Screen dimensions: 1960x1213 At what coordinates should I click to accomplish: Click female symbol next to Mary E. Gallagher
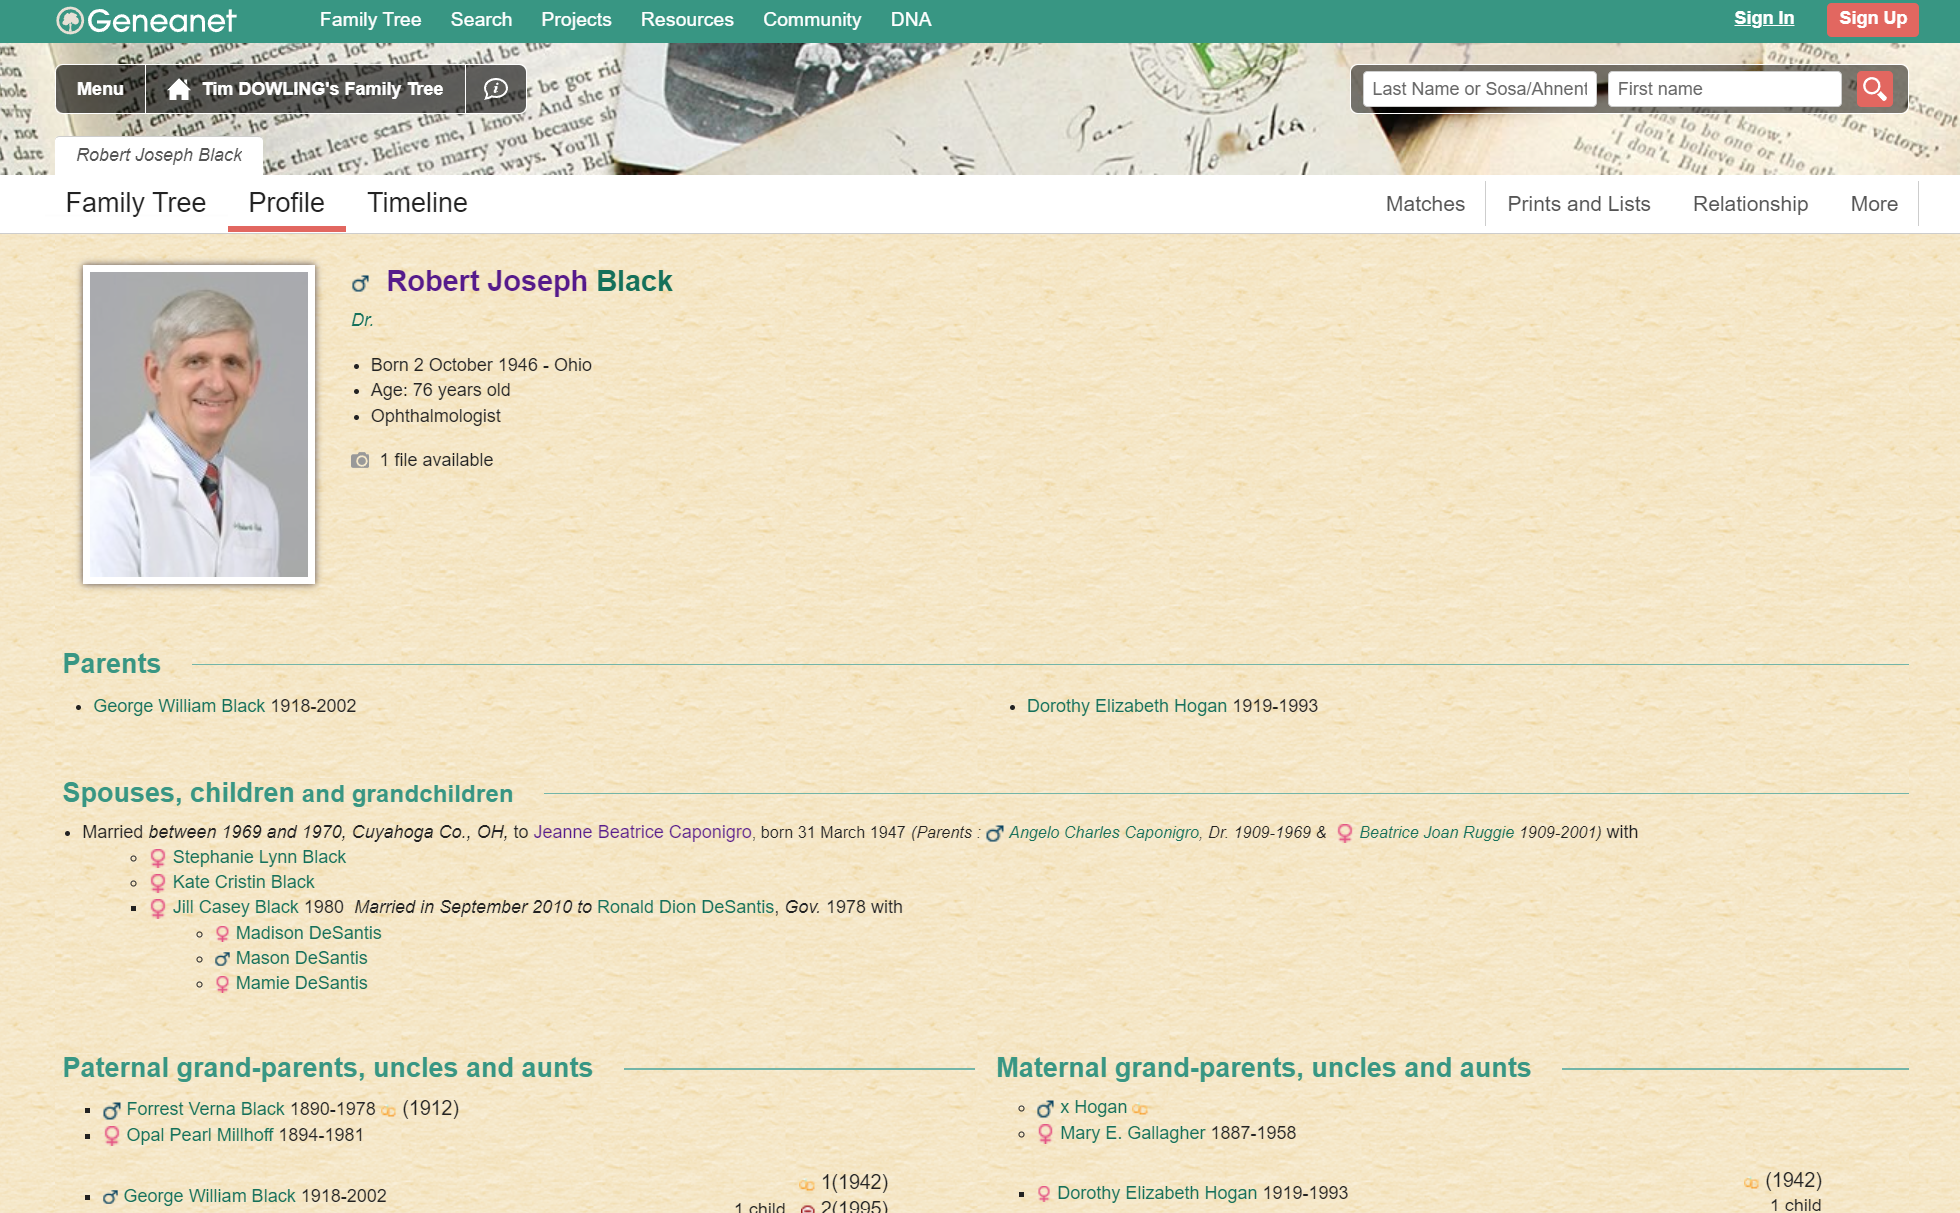point(1045,1134)
